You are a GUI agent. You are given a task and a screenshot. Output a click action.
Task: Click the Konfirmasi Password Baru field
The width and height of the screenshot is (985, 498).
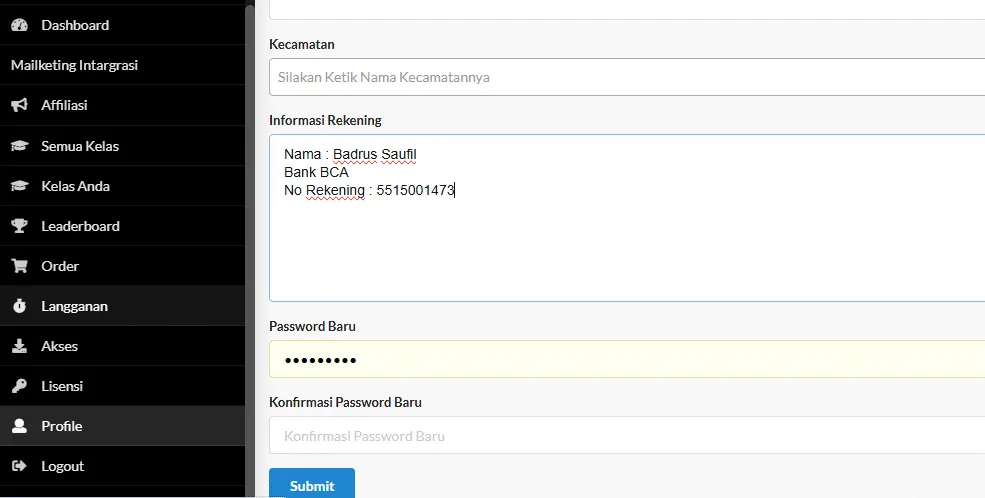(626, 436)
